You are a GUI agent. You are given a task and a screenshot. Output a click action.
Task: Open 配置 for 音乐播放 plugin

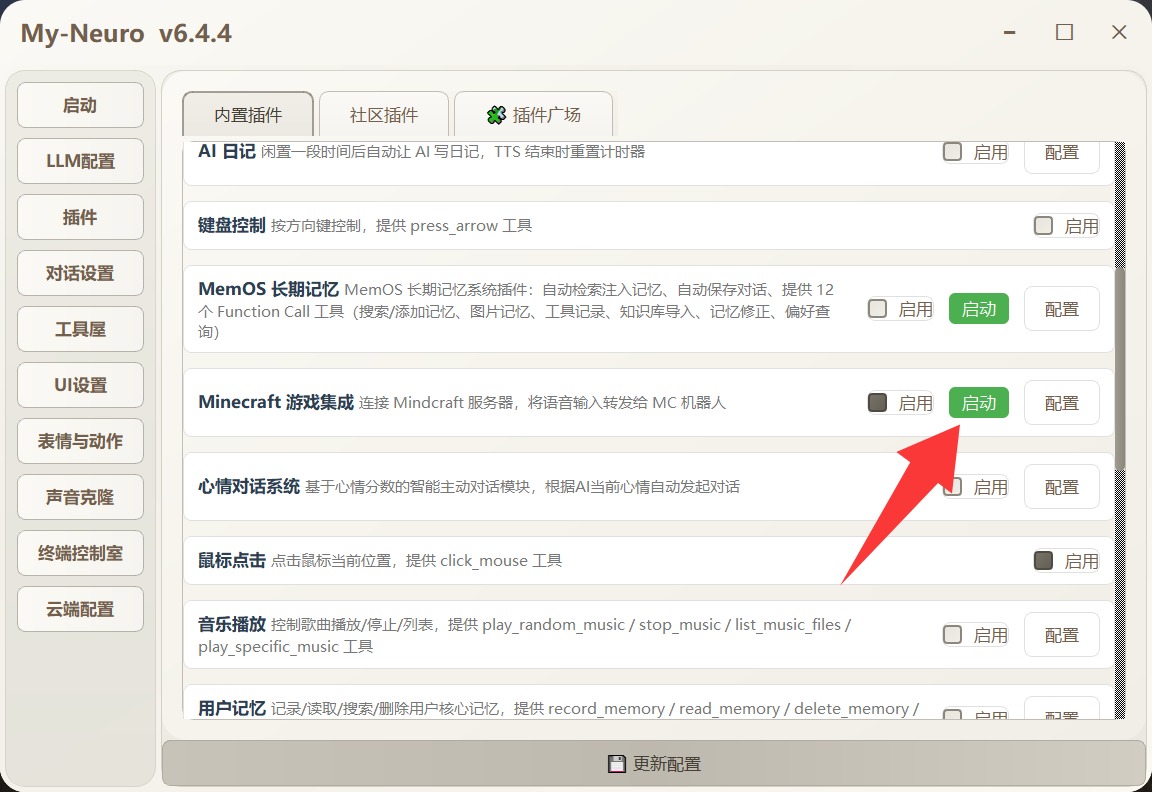(x=1061, y=635)
